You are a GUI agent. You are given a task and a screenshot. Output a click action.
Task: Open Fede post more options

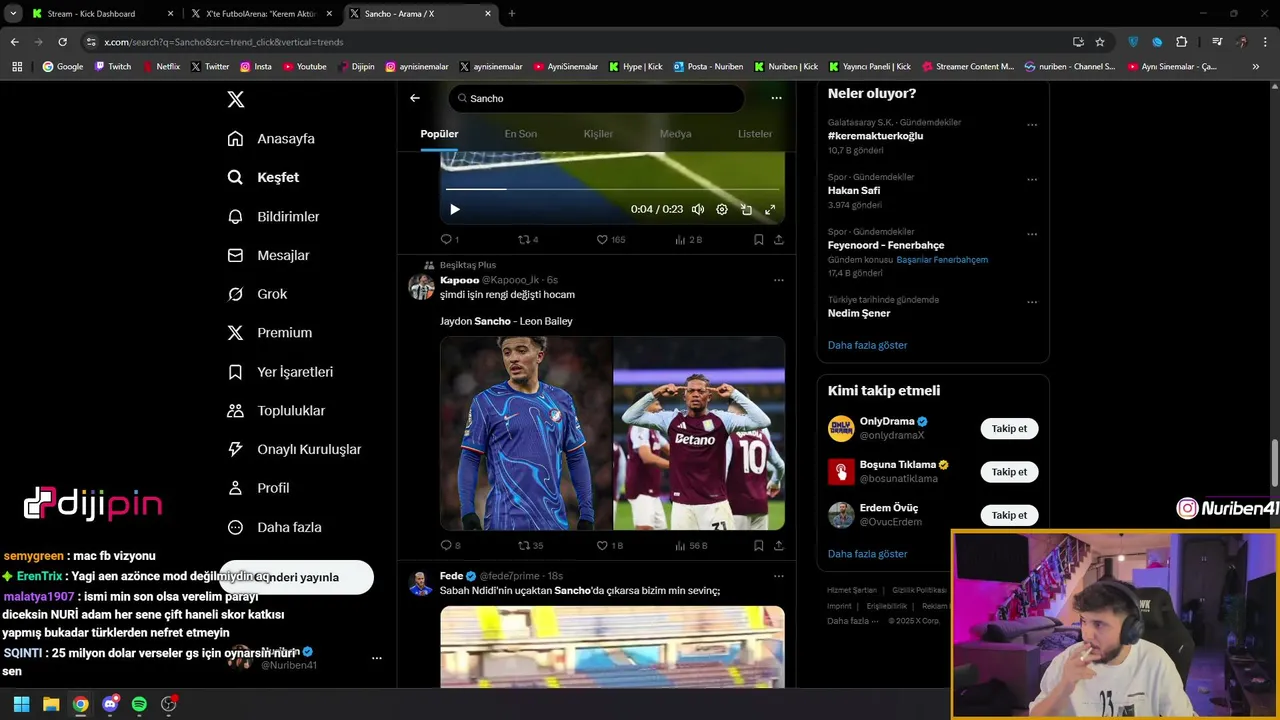click(x=779, y=576)
